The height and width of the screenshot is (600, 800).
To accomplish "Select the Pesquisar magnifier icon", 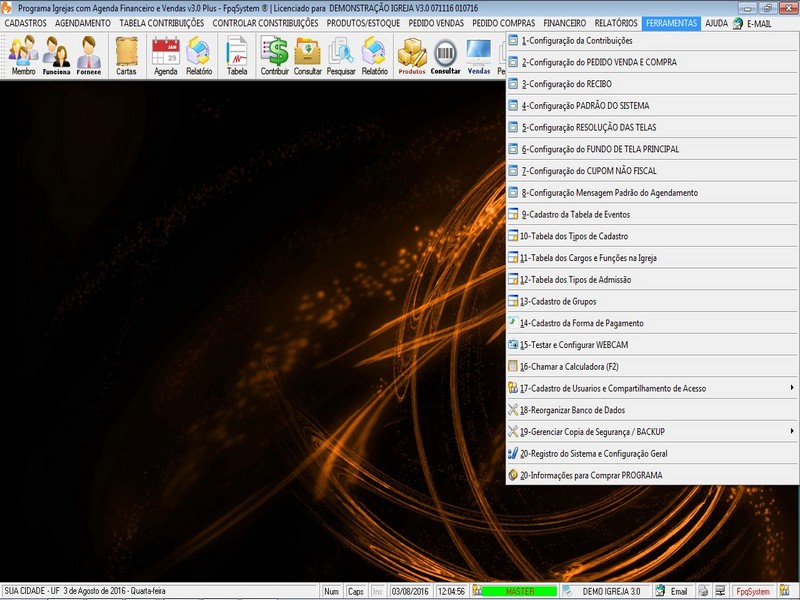I will point(341,55).
